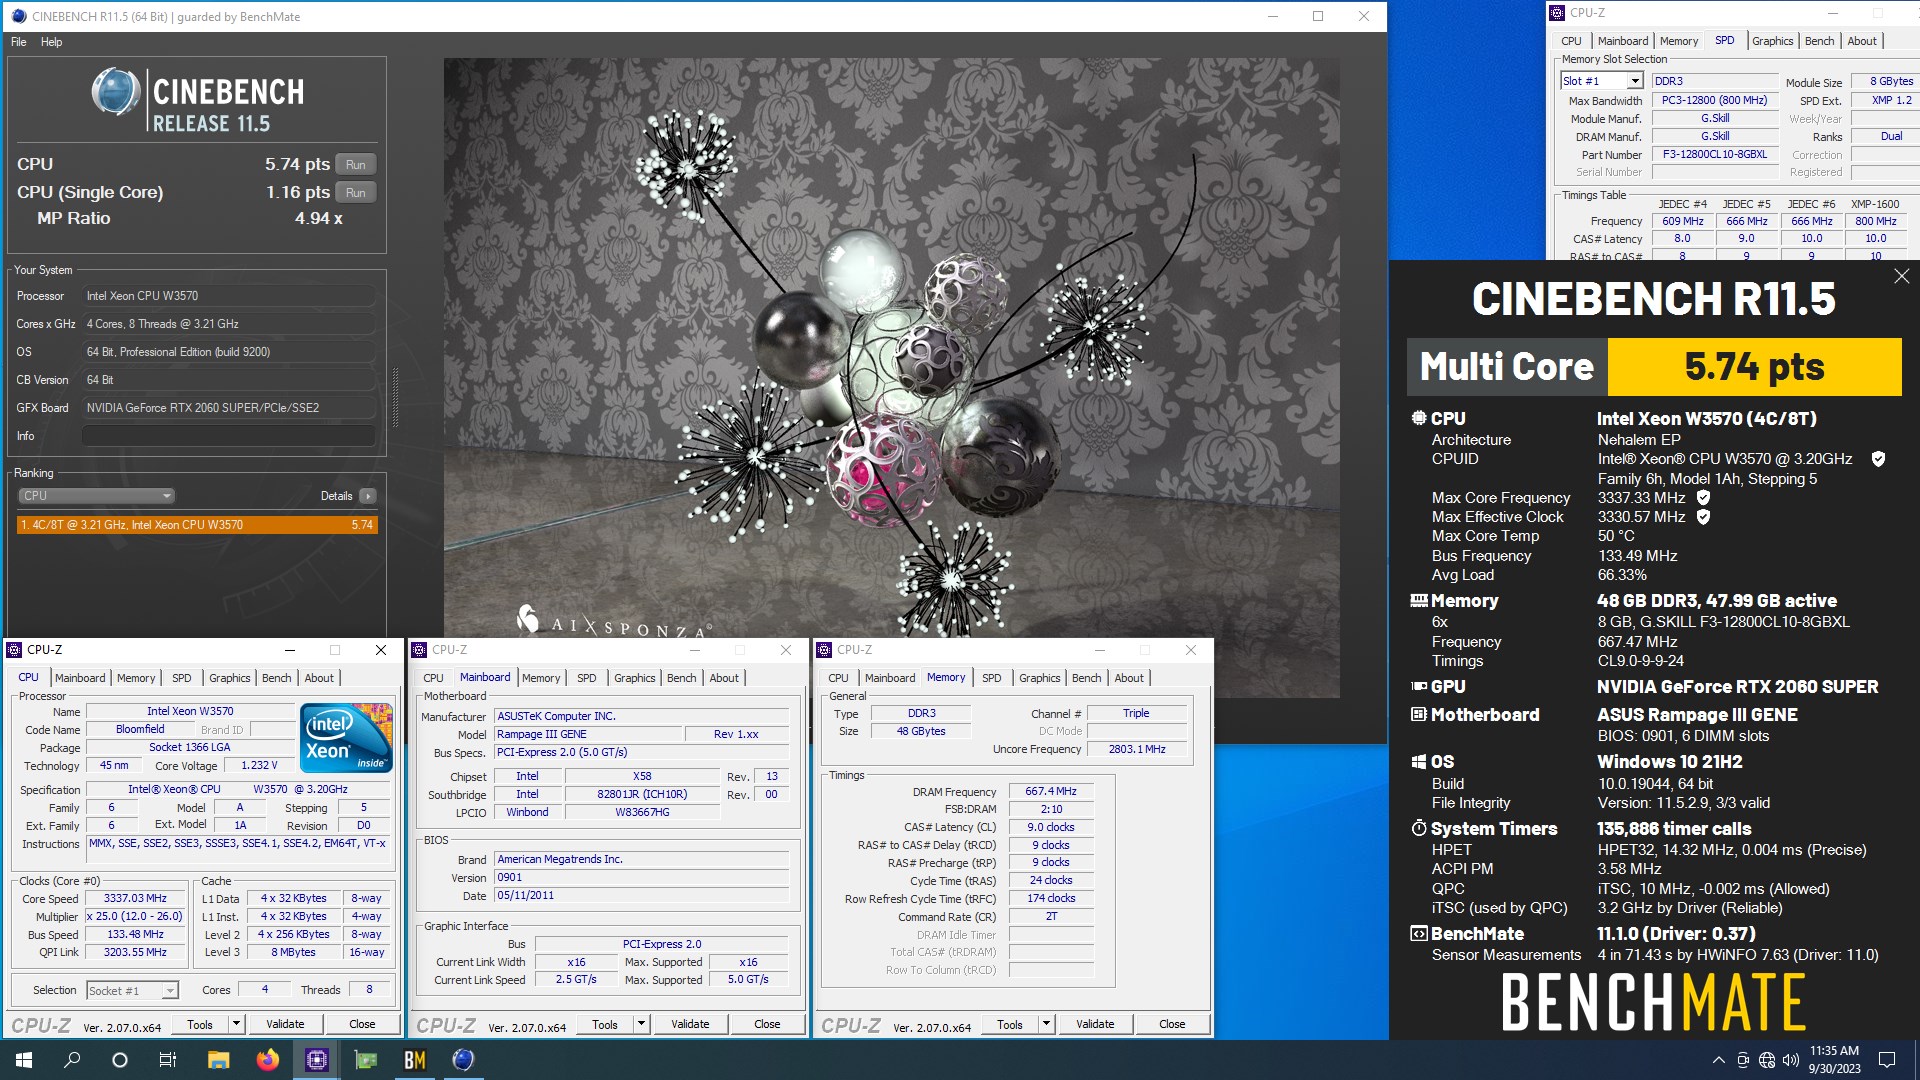This screenshot has width=1920, height=1080.
Task: Open Socket #1 selection dropdown
Action: tap(132, 990)
